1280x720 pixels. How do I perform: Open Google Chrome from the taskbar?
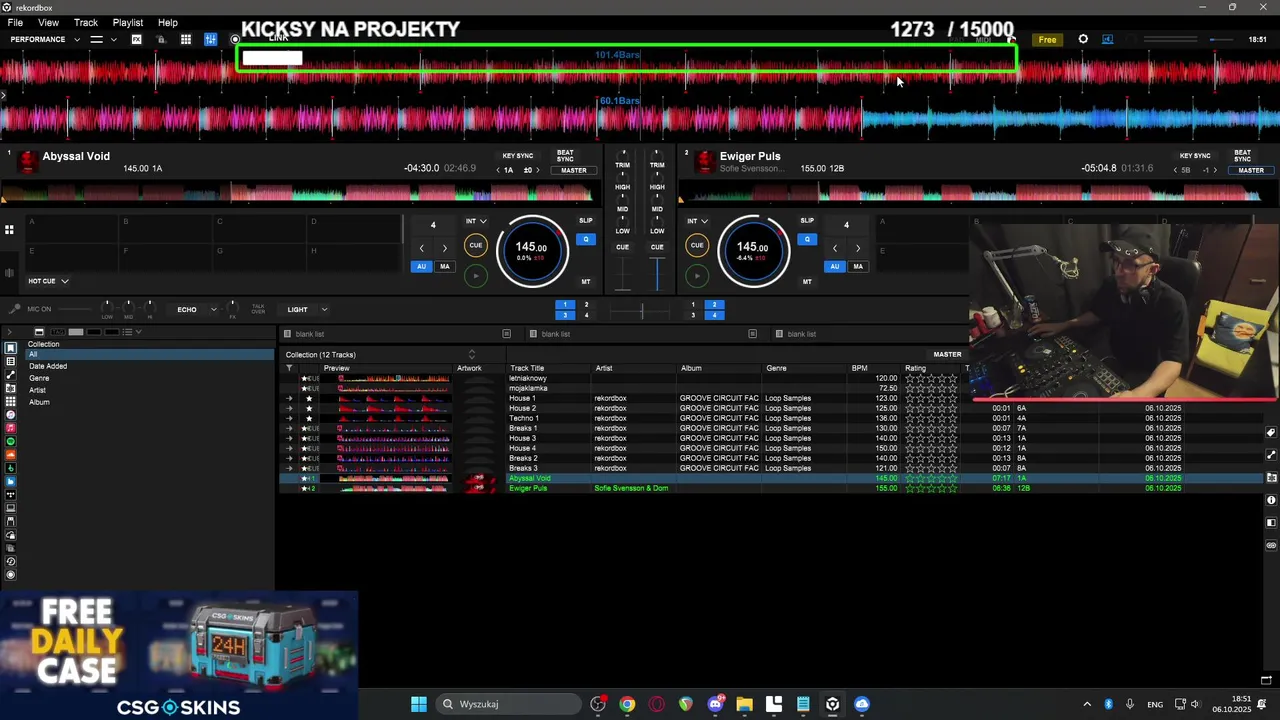pos(627,704)
